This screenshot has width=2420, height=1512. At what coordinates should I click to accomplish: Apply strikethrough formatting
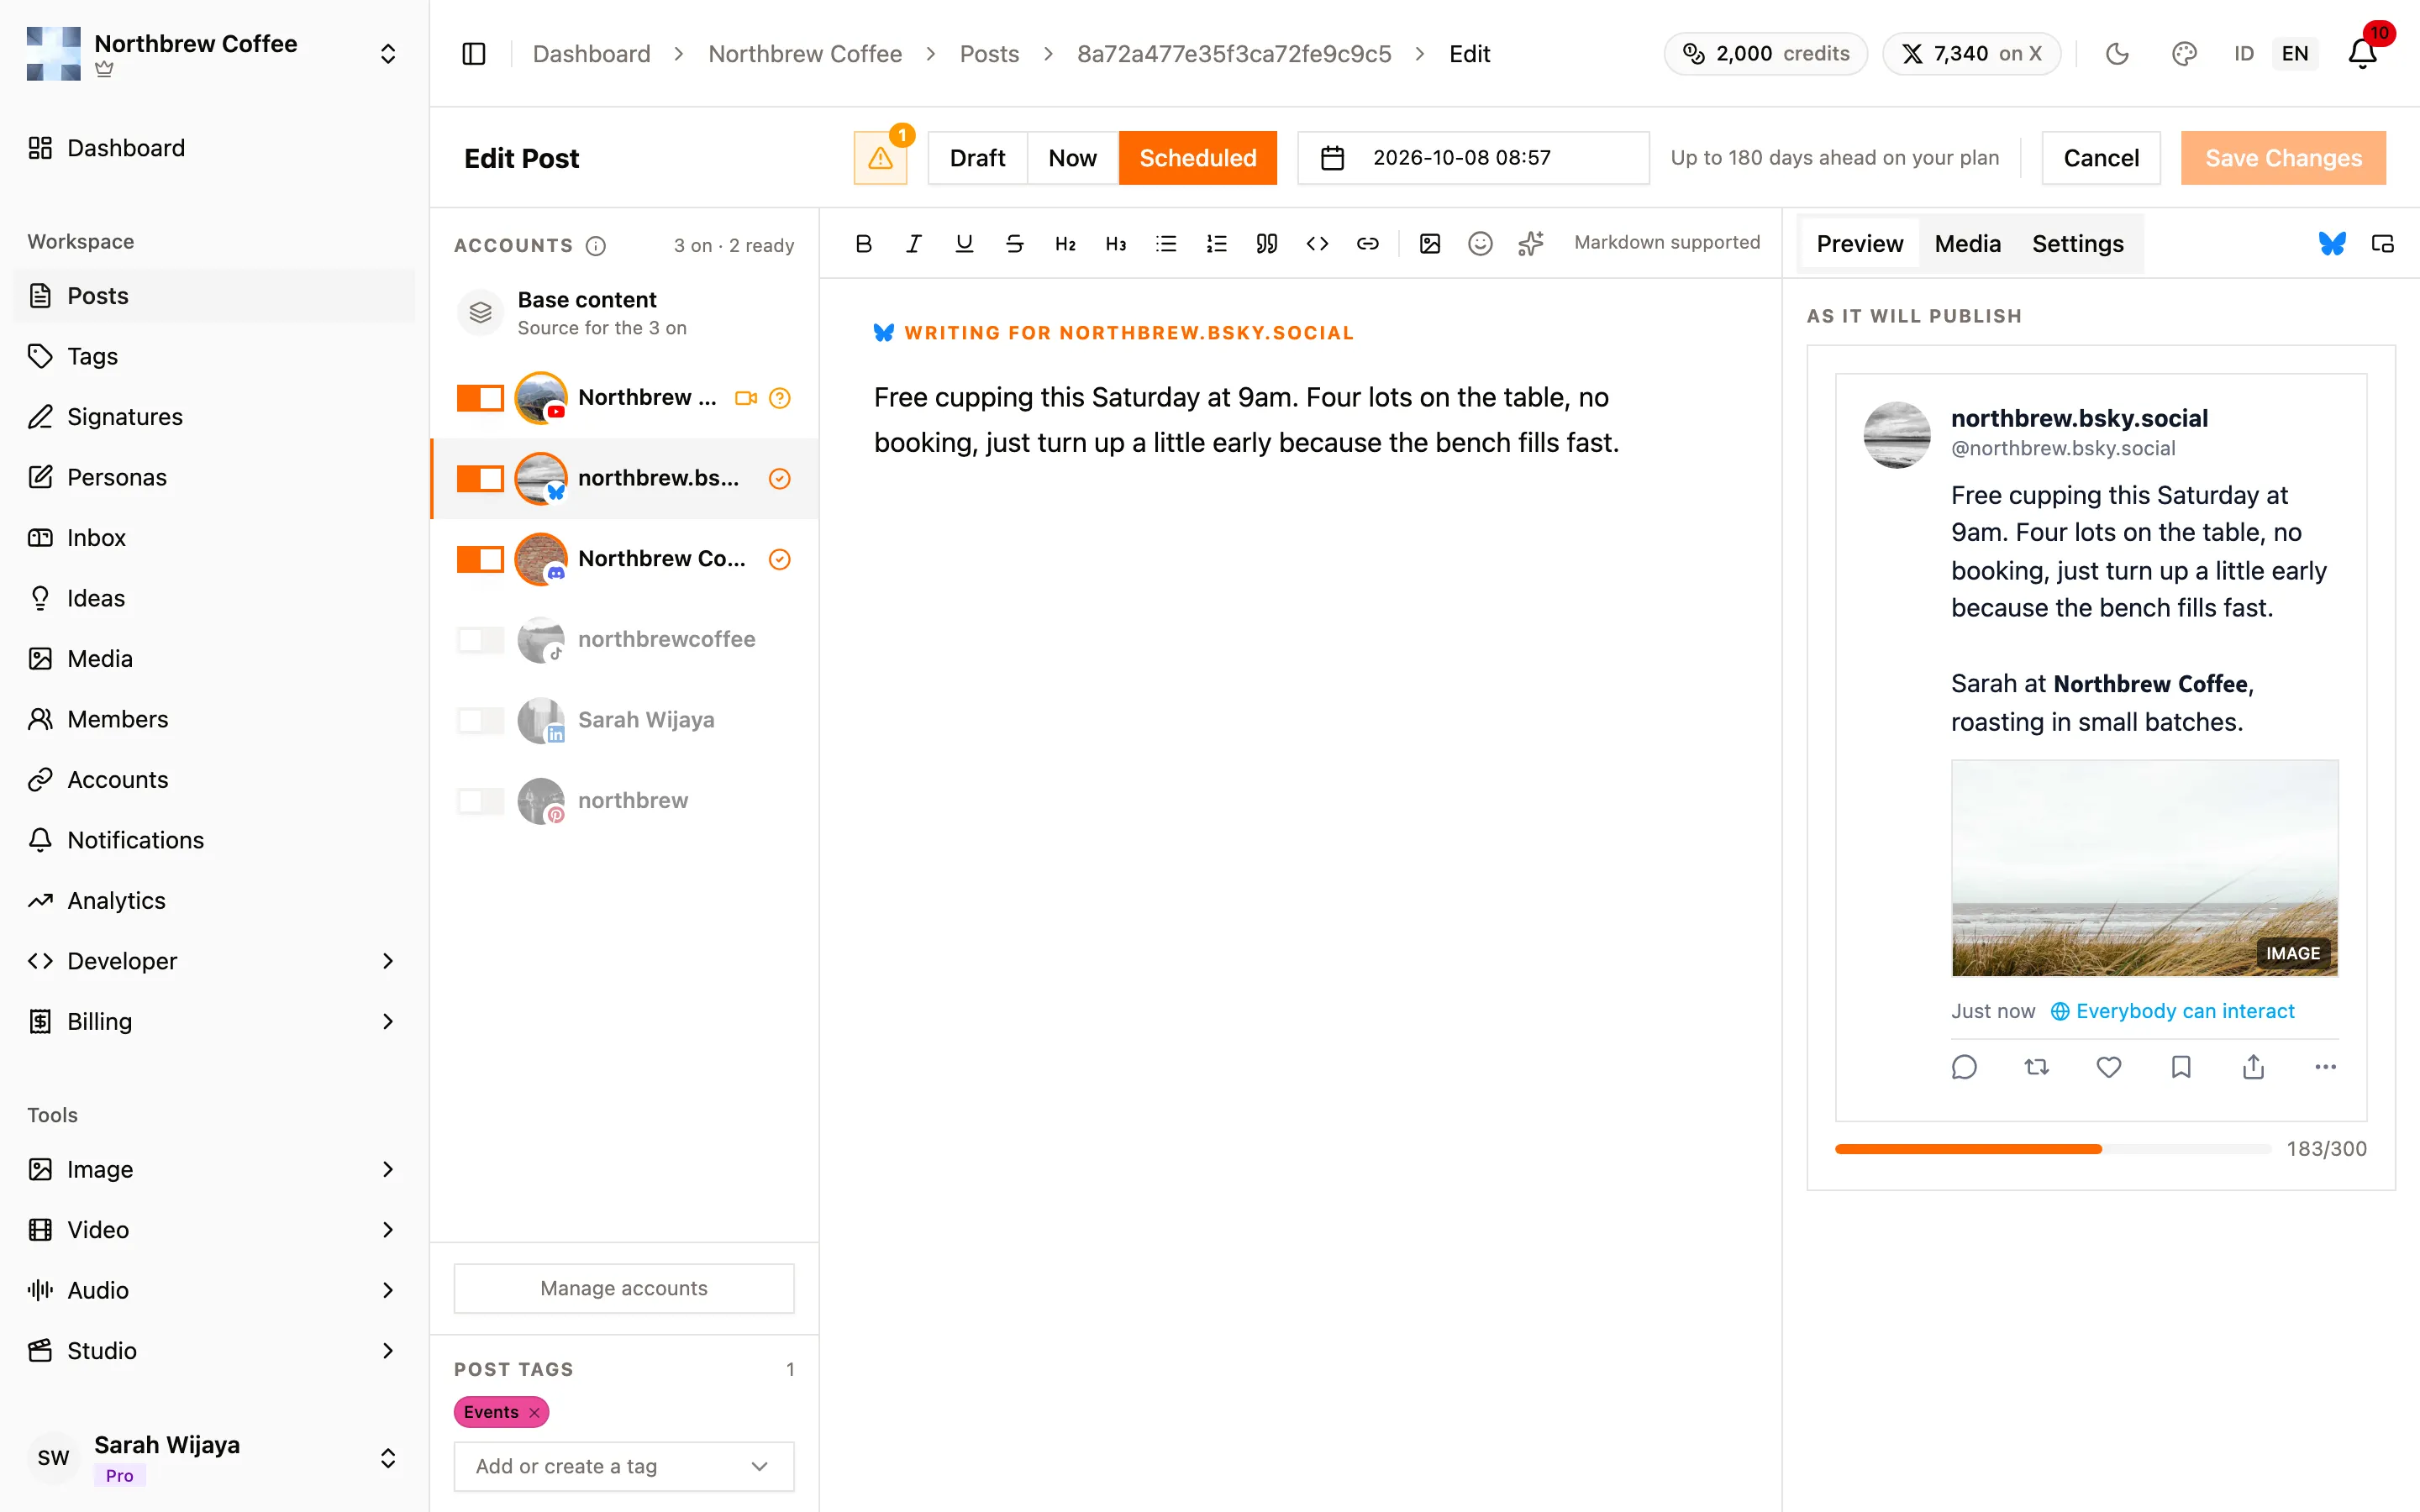pyautogui.click(x=1015, y=243)
